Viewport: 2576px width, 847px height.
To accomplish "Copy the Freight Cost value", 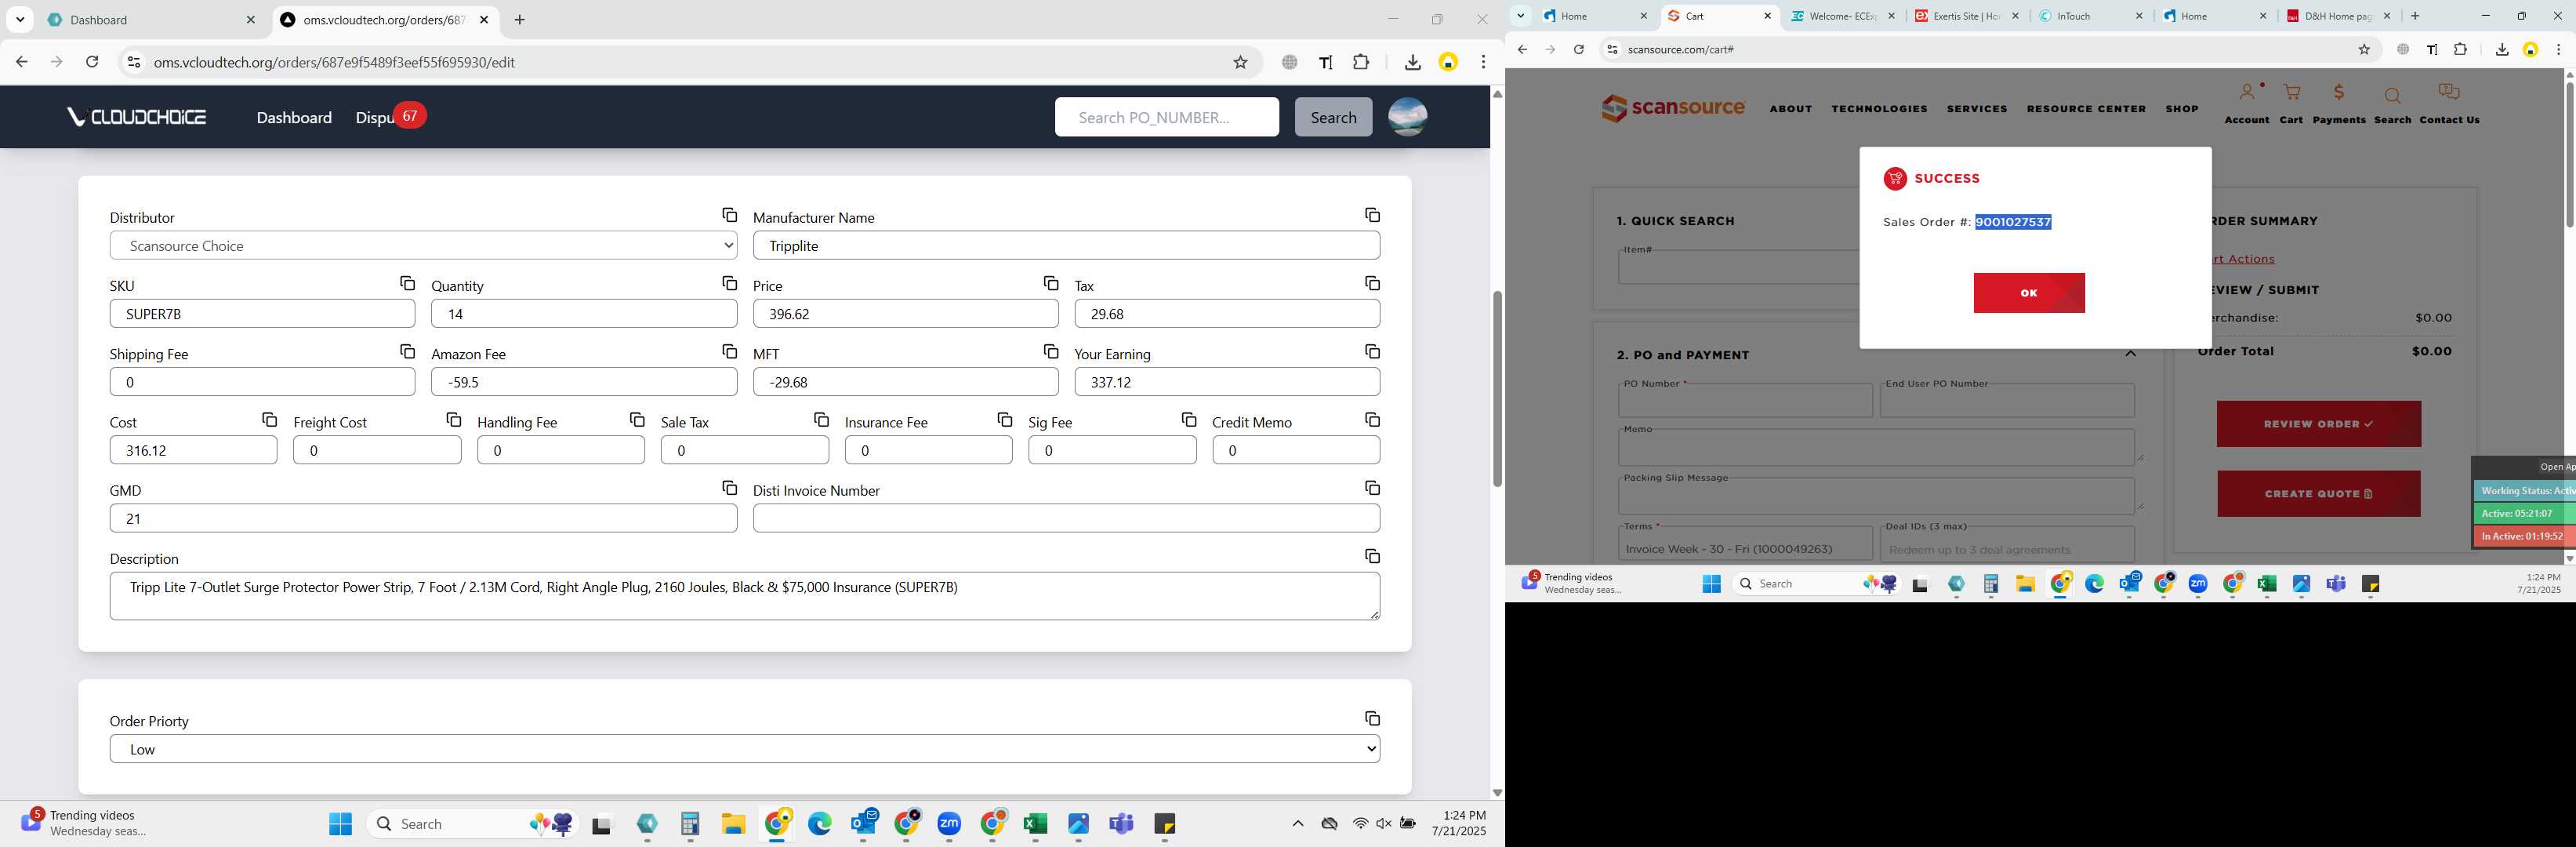I will click(453, 419).
